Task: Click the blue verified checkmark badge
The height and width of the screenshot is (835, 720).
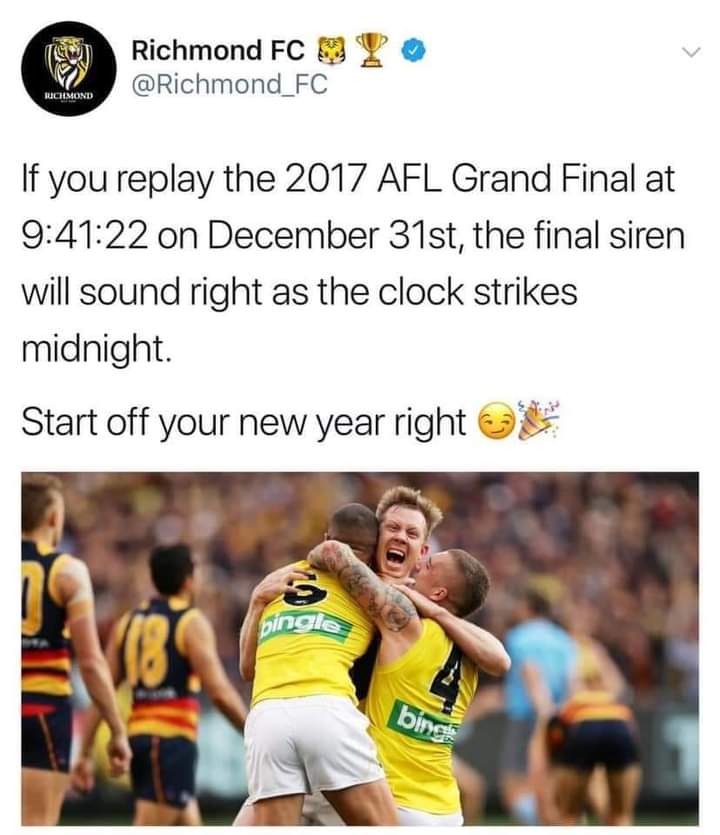Action: [x=414, y=51]
